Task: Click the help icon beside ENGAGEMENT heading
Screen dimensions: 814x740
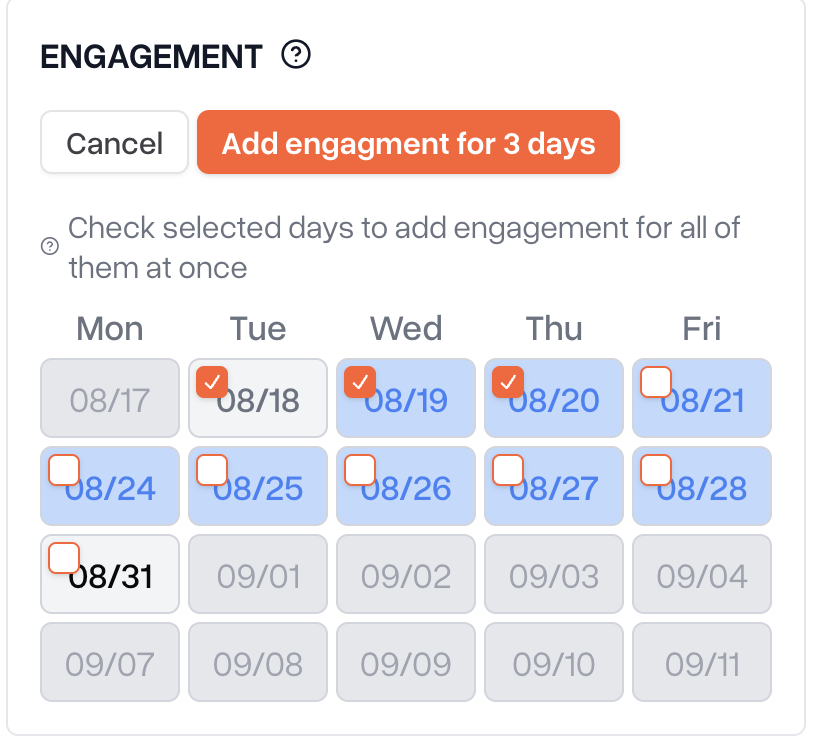Action: click(x=296, y=55)
